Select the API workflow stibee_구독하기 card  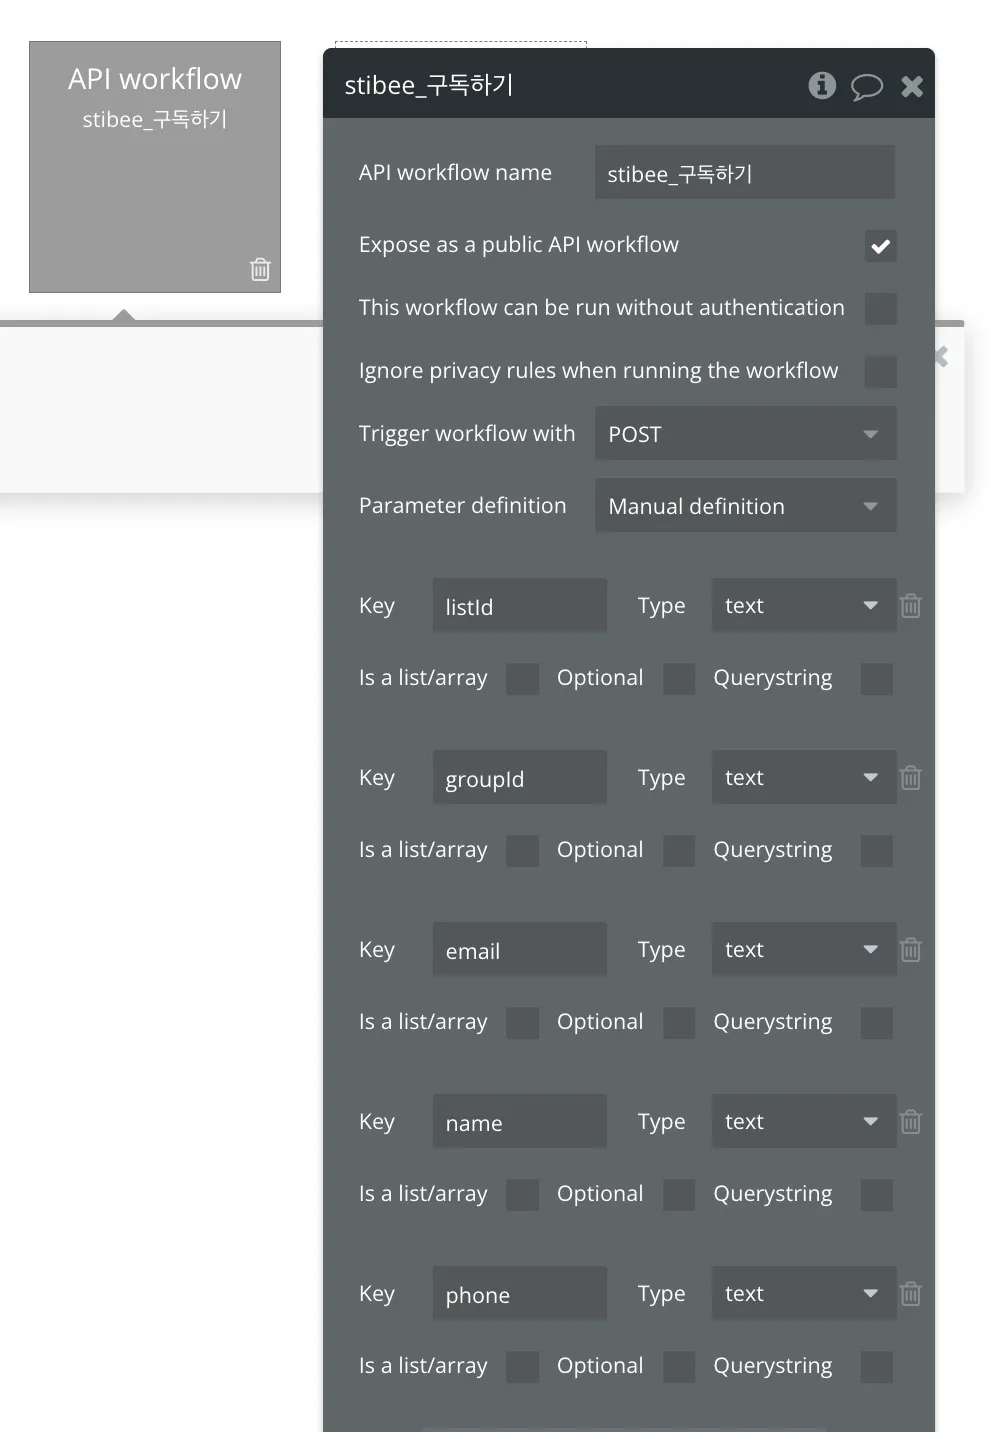tap(155, 167)
